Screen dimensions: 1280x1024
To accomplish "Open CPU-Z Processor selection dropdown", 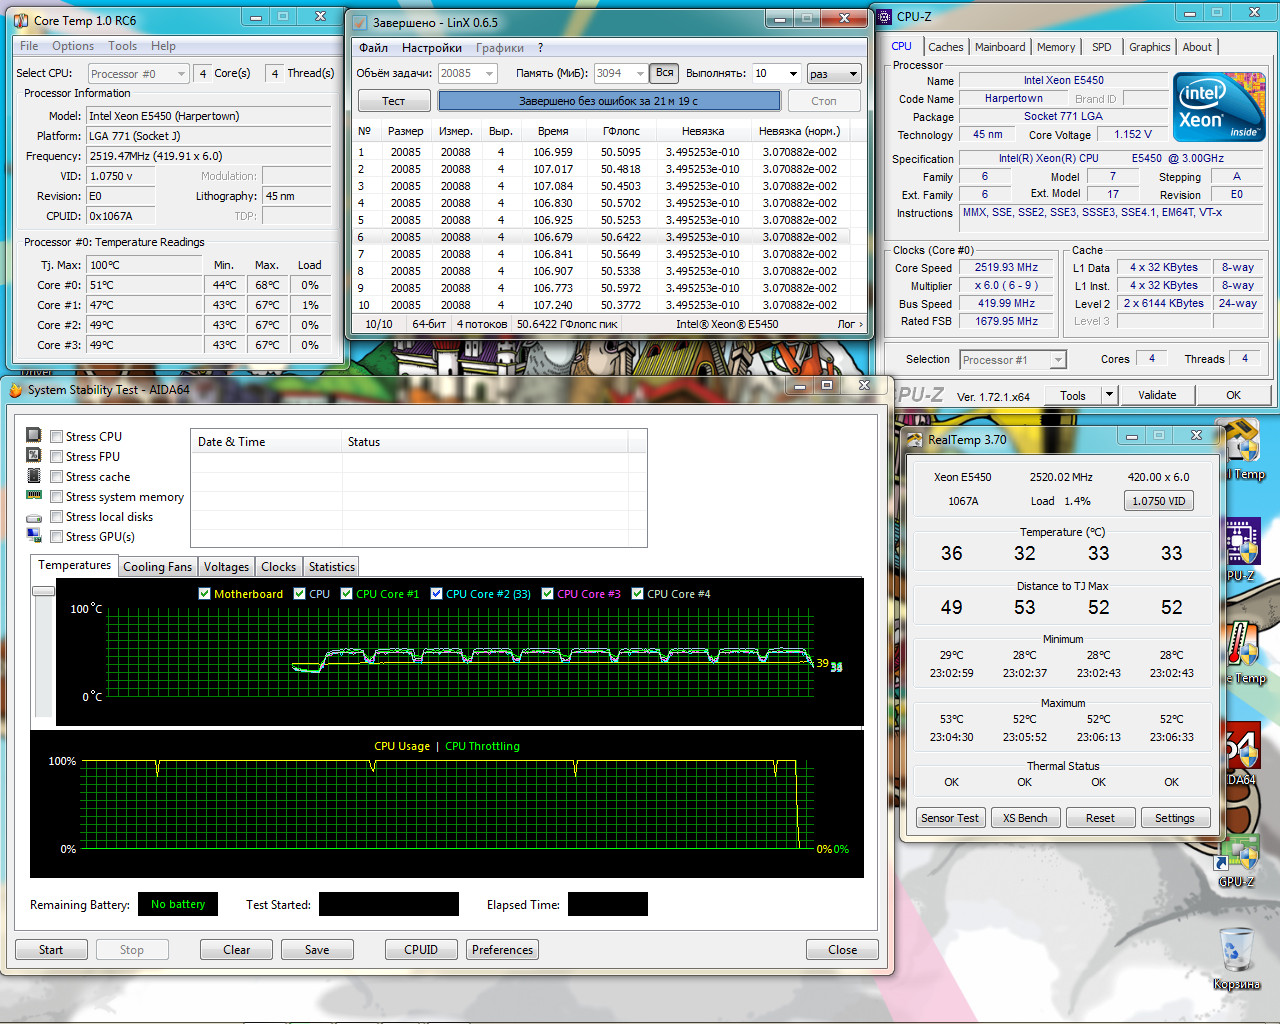I will pyautogui.click(x=1013, y=360).
